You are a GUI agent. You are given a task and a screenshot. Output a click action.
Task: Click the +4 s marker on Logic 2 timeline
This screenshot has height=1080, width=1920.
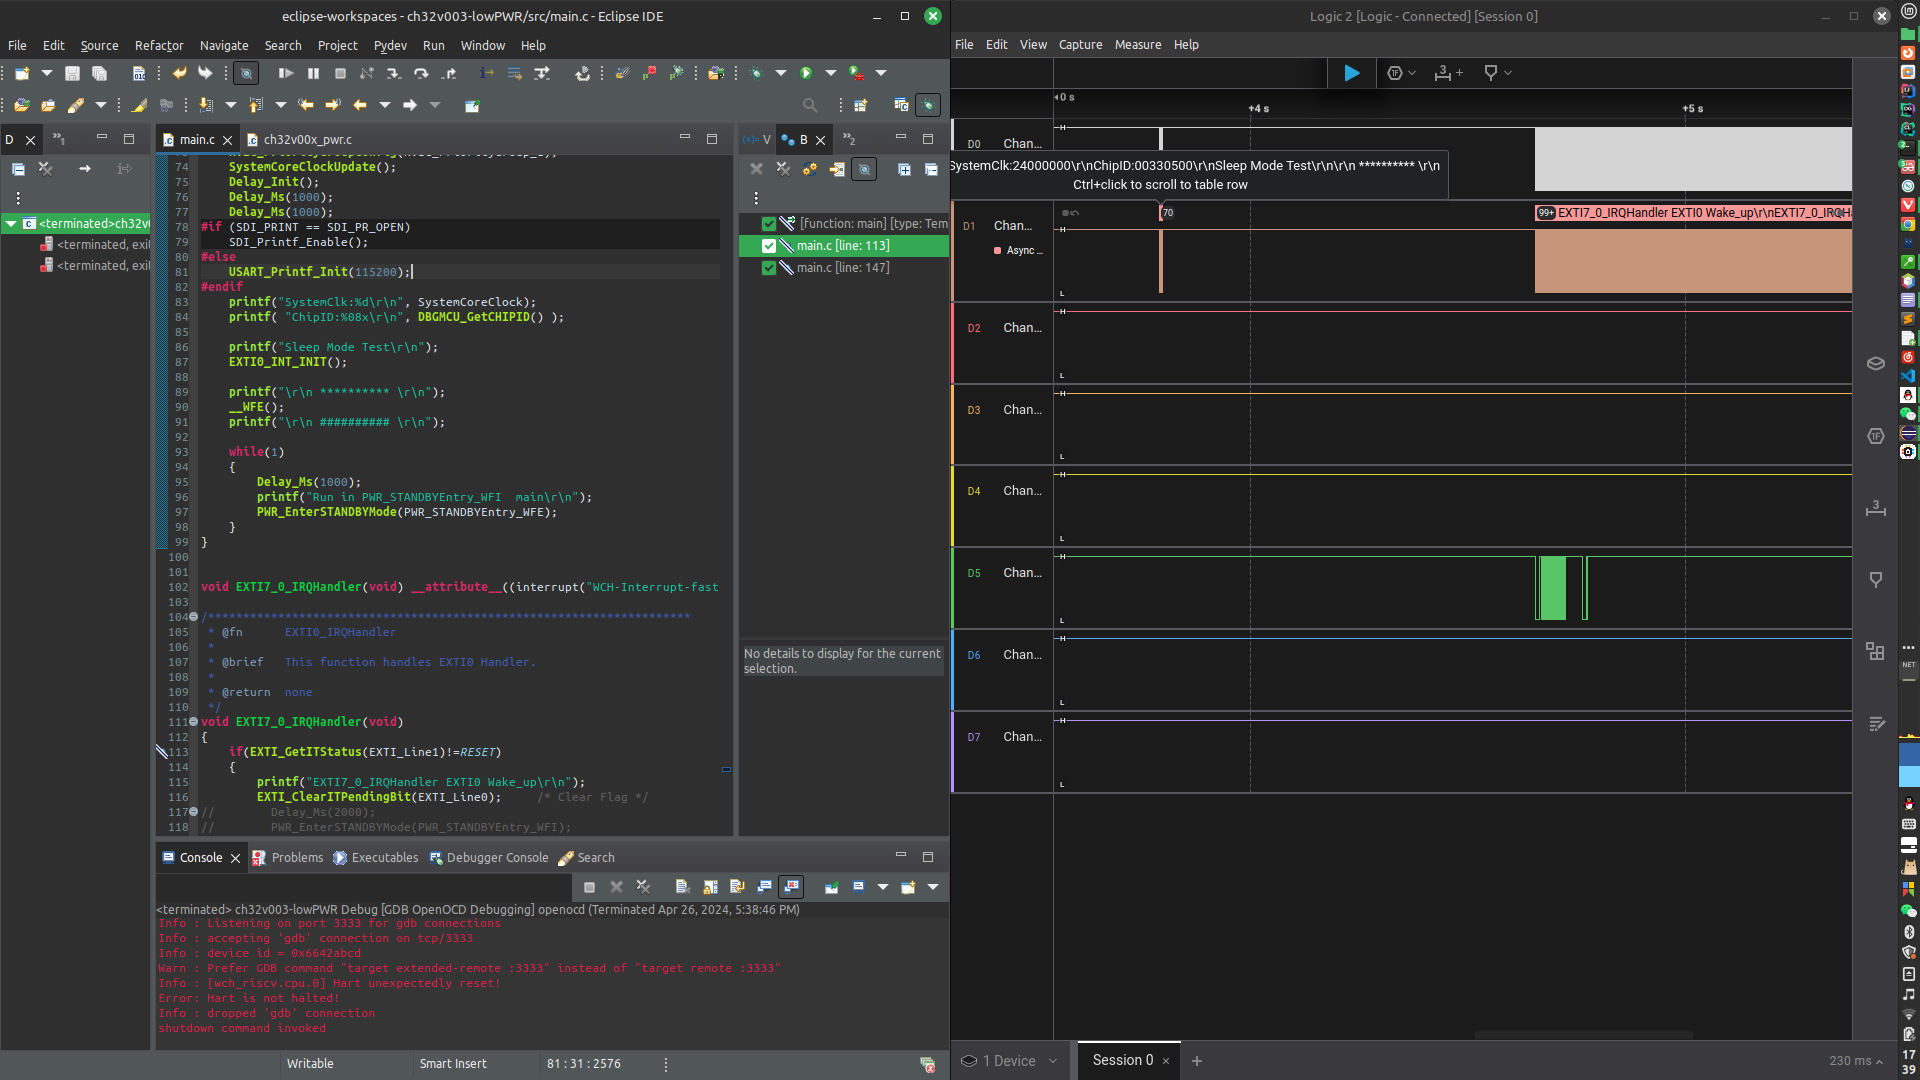1259,109
